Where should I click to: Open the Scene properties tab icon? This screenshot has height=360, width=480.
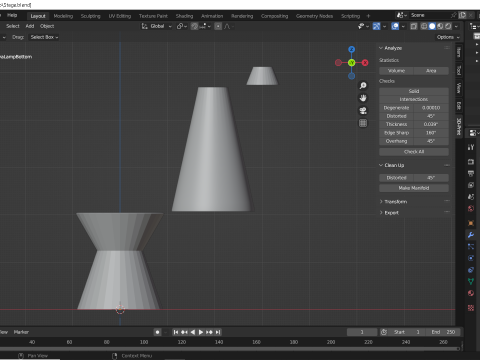pos(471,197)
